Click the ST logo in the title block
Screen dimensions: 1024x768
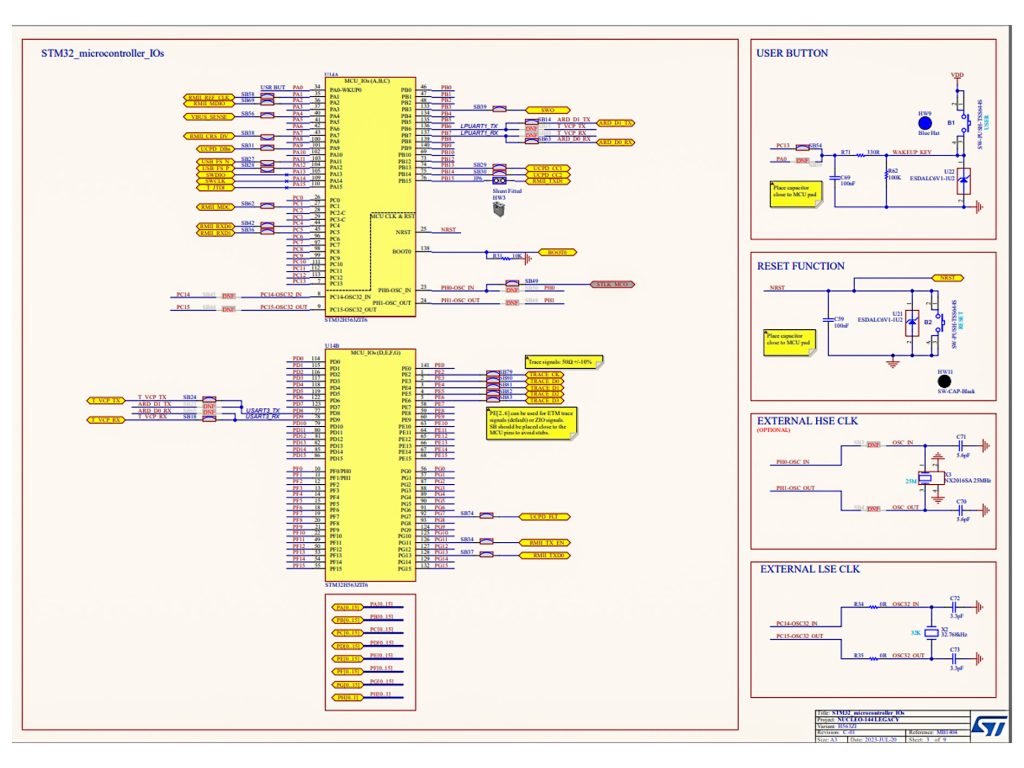tap(988, 726)
